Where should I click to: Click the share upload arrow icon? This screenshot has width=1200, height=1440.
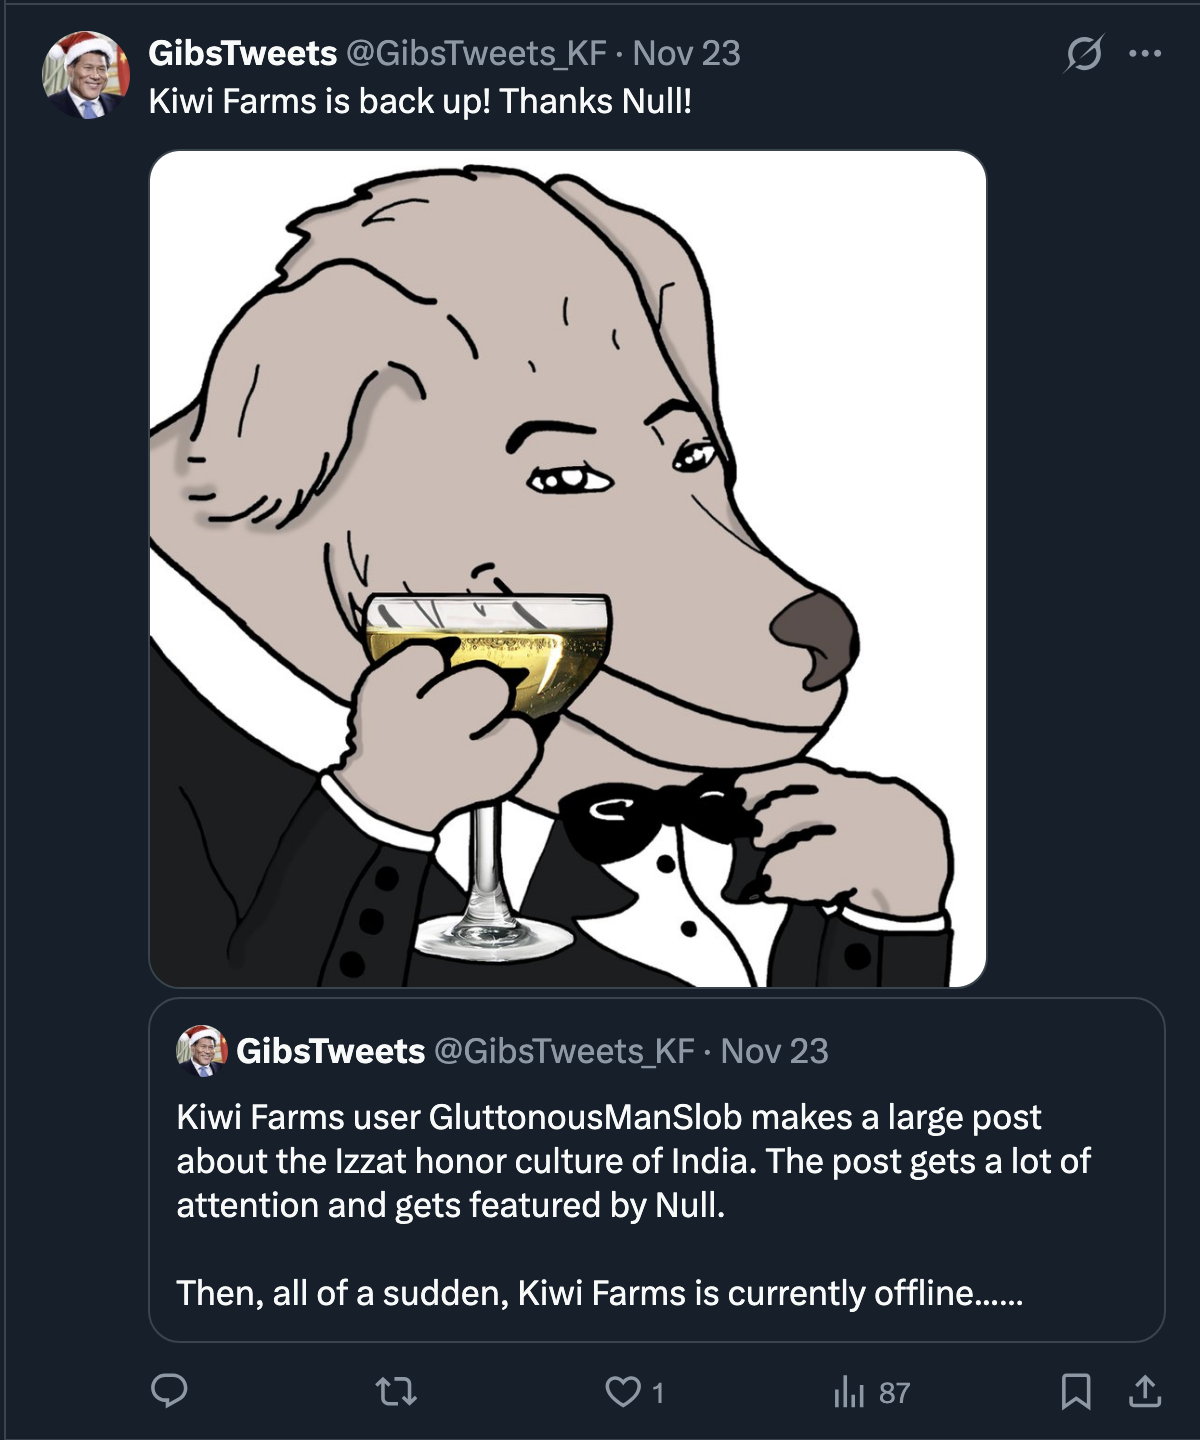coord(1145,1391)
